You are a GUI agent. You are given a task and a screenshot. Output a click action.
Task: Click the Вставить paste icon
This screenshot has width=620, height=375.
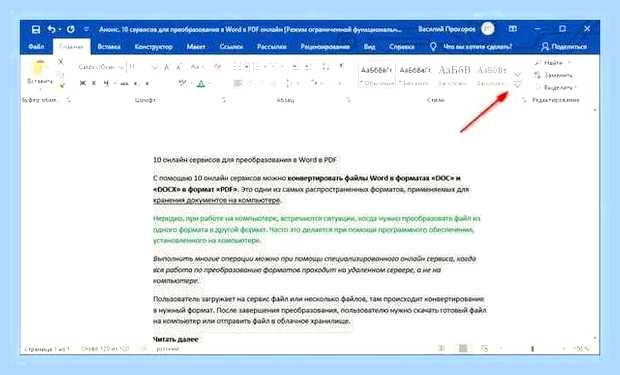coord(40,68)
